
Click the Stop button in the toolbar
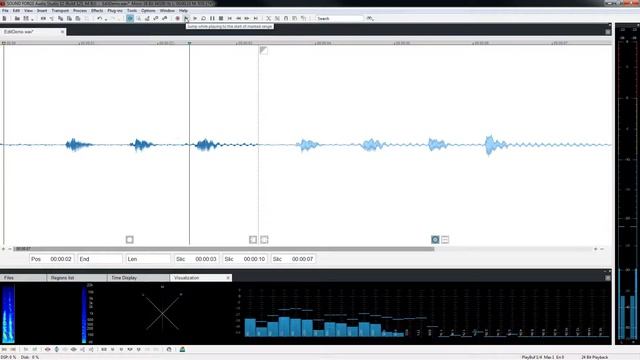pos(221,18)
